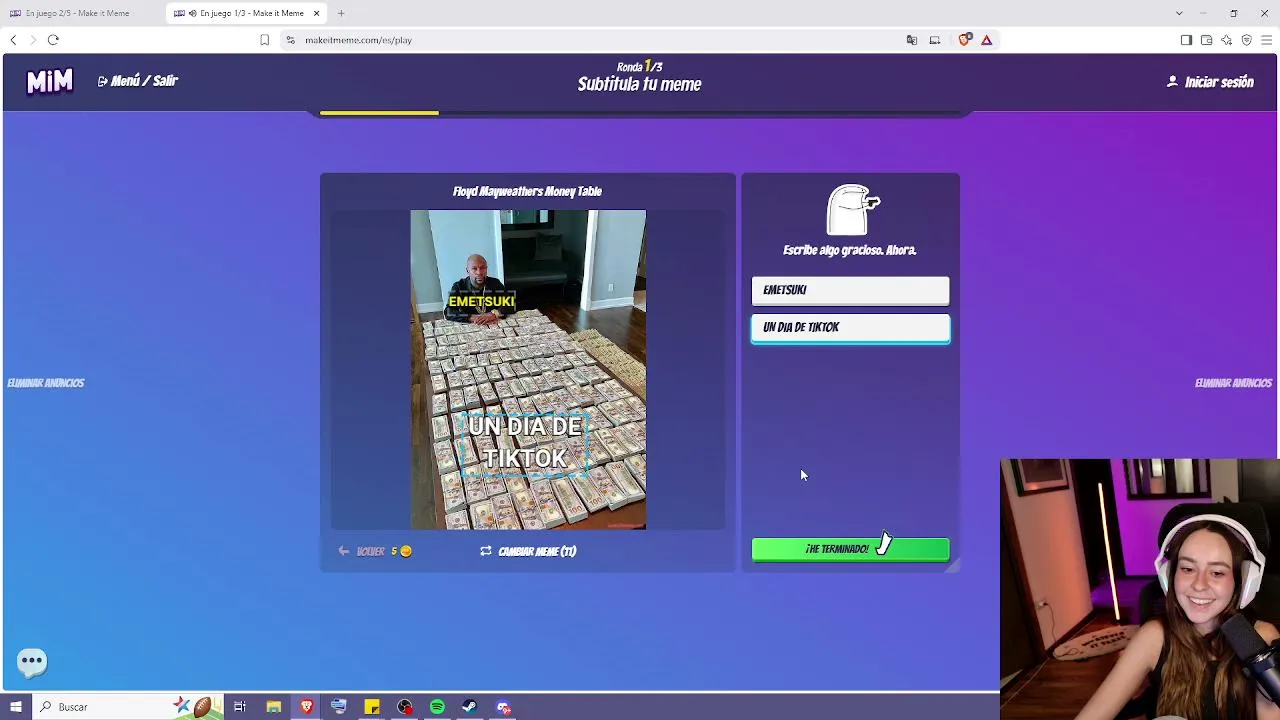Focus the EMETSUKI caption field
Image resolution: width=1280 pixels, height=720 pixels.
point(850,290)
